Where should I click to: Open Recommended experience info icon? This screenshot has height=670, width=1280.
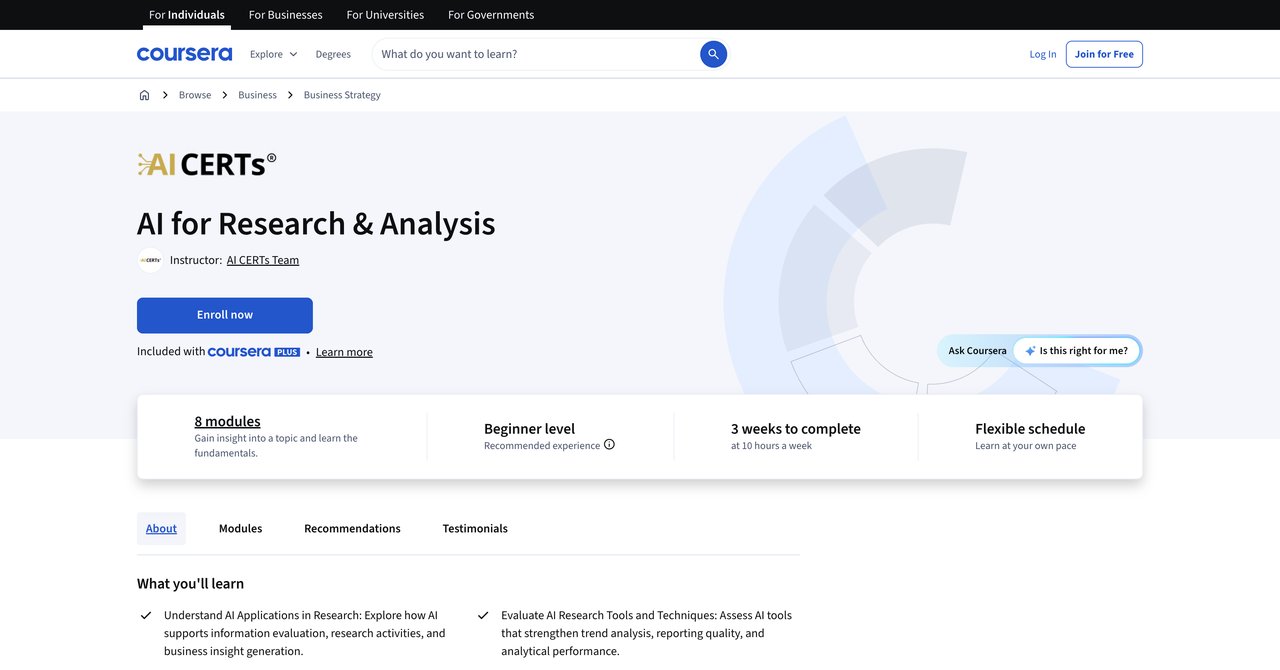click(609, 445)
